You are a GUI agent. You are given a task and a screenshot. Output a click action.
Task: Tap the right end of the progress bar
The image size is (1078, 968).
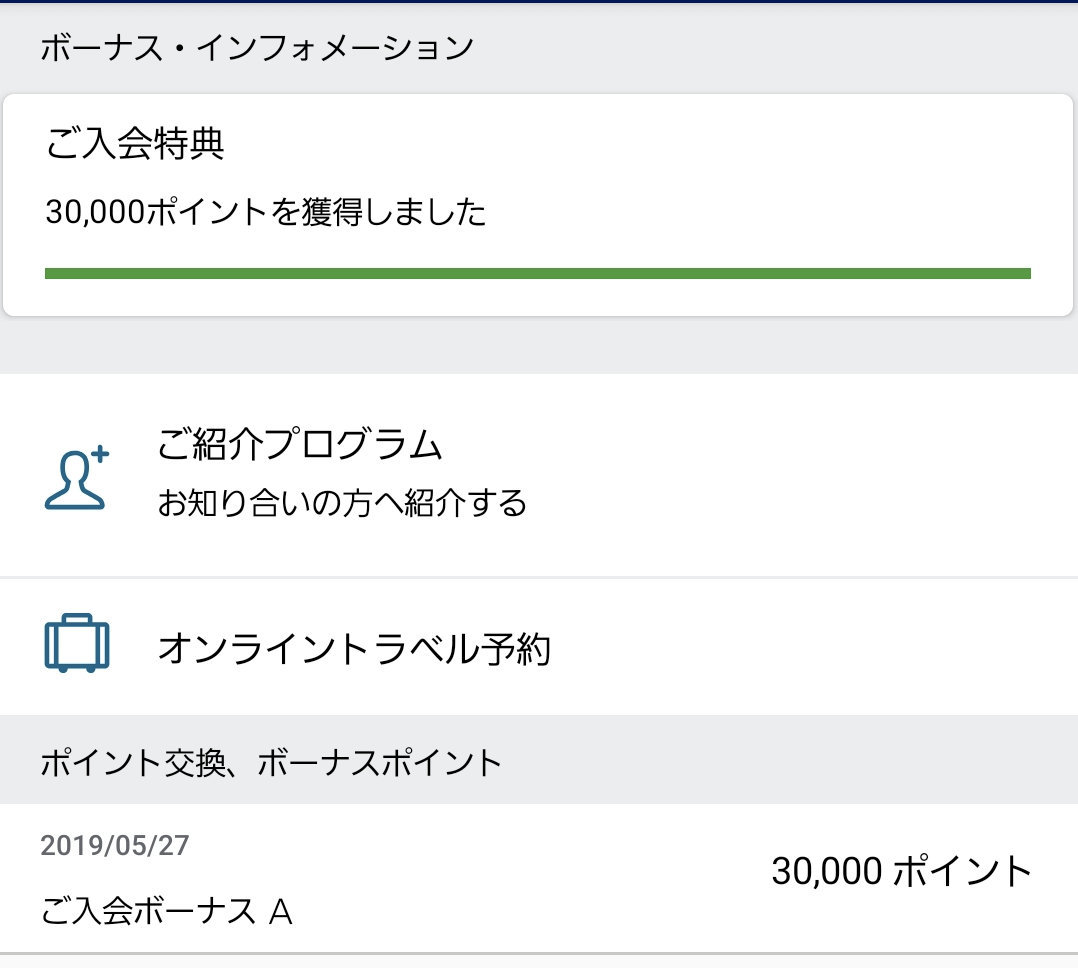[1021, 274]
